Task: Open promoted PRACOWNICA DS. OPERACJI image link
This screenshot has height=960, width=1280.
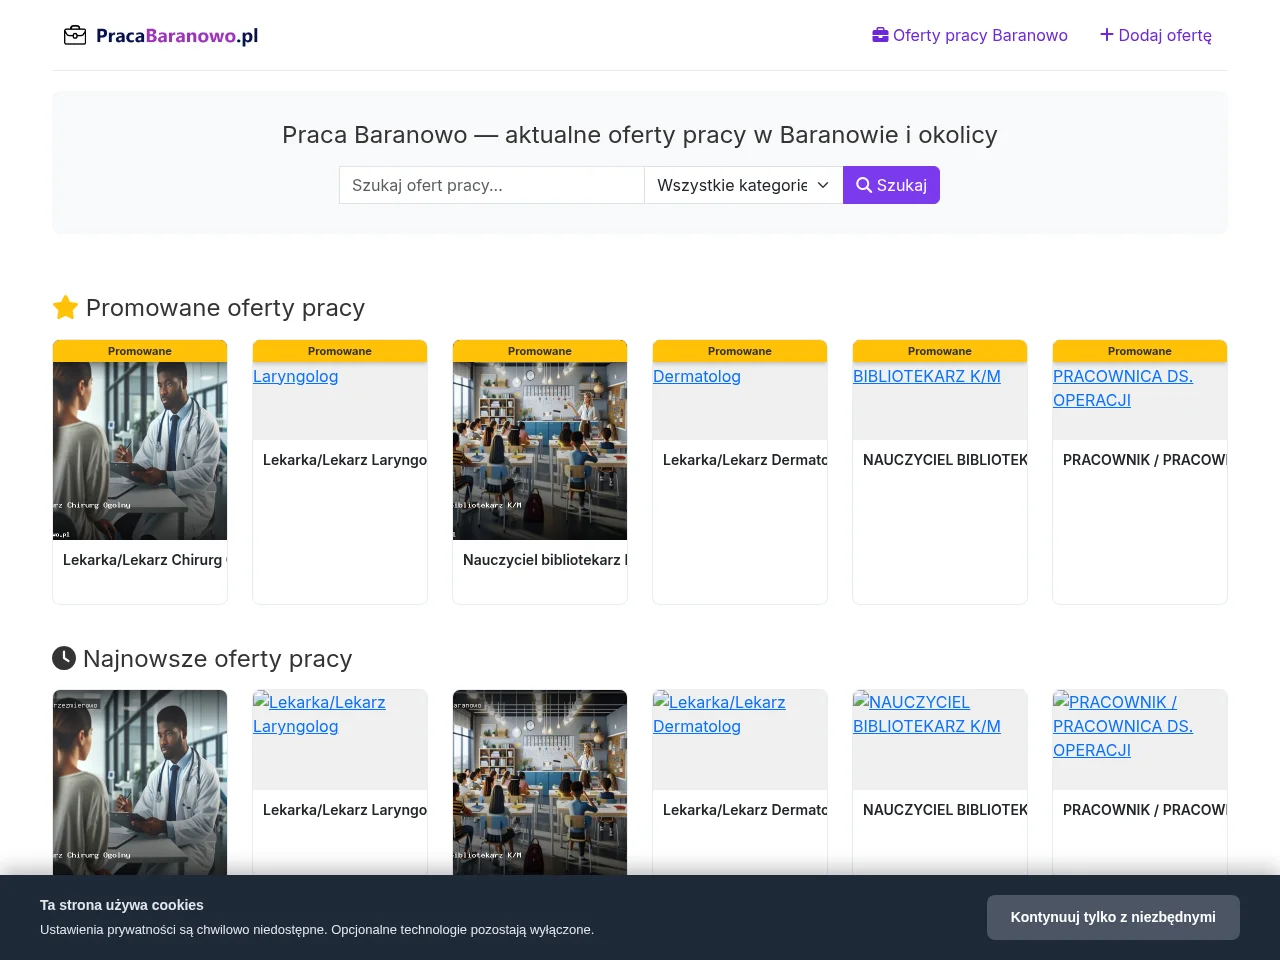Action: pyautogui.click(x=1123, y=388)
